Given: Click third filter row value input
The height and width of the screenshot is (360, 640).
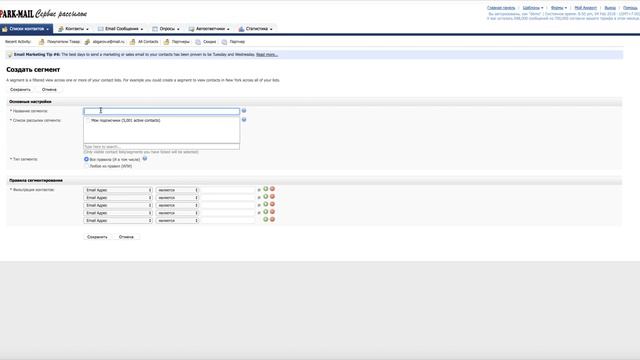Looking at the screenshot, I should pos(228,205).
